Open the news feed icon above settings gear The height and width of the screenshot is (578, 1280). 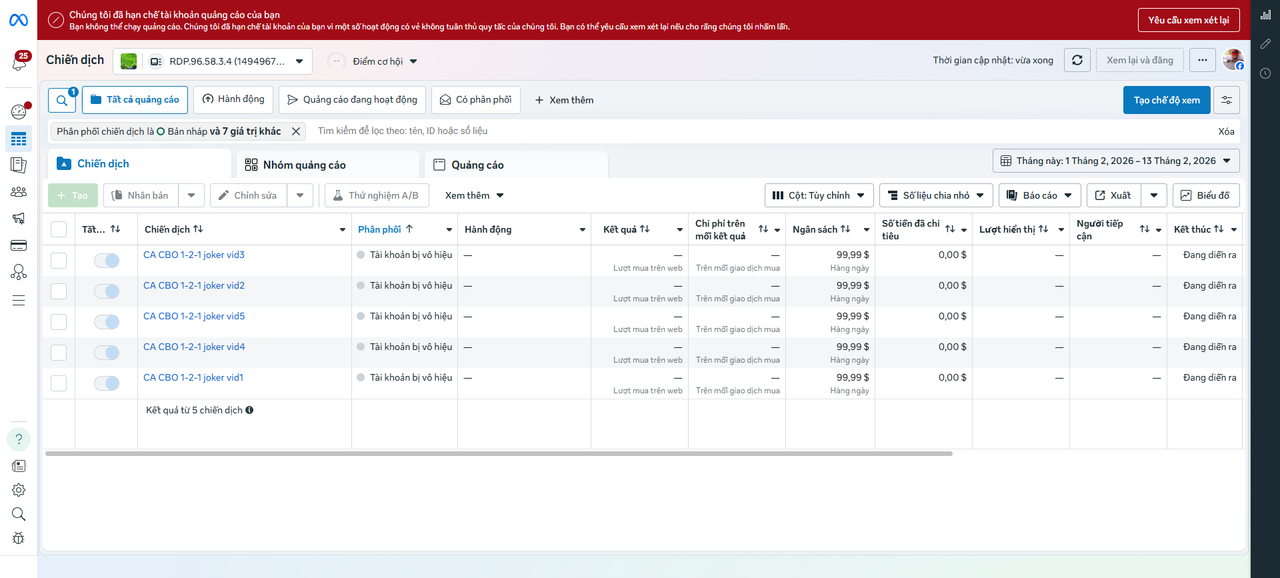coord(18,466)
